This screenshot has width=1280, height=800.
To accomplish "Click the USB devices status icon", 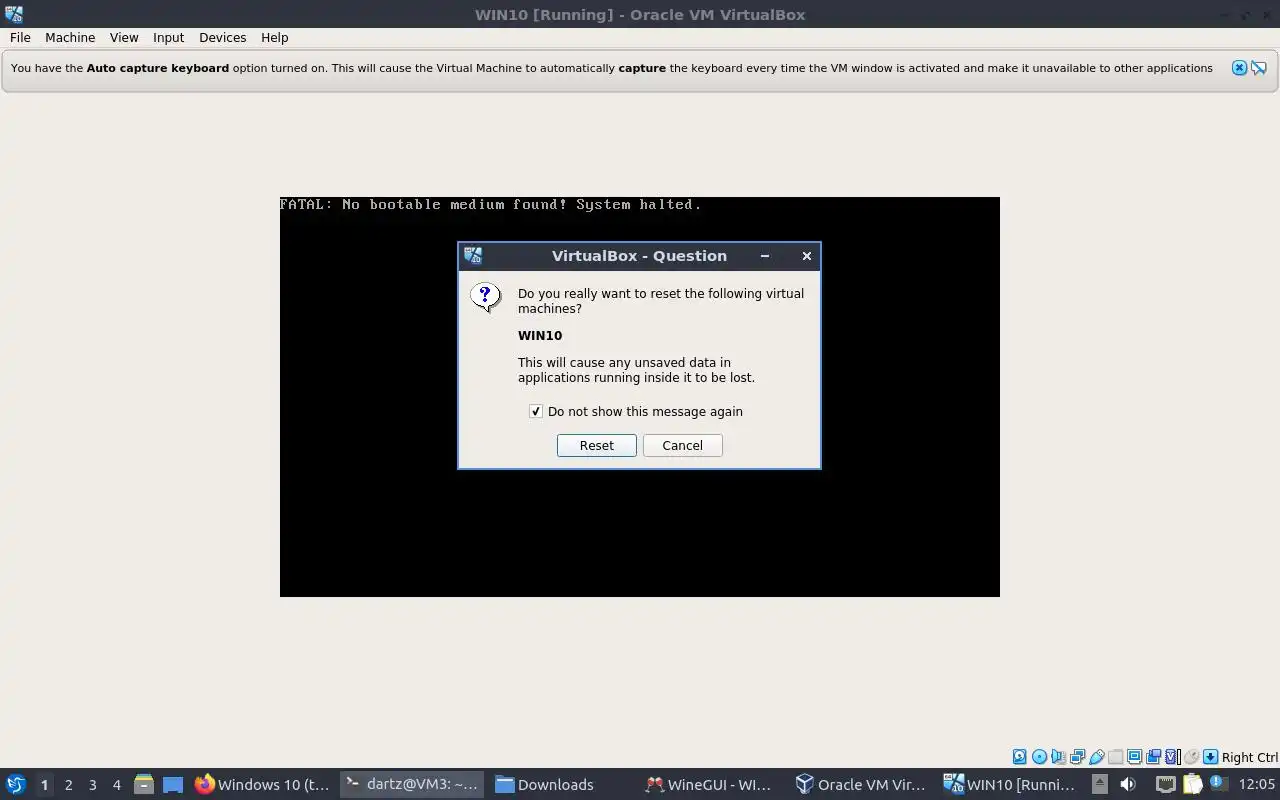I will coord(1097,757).
